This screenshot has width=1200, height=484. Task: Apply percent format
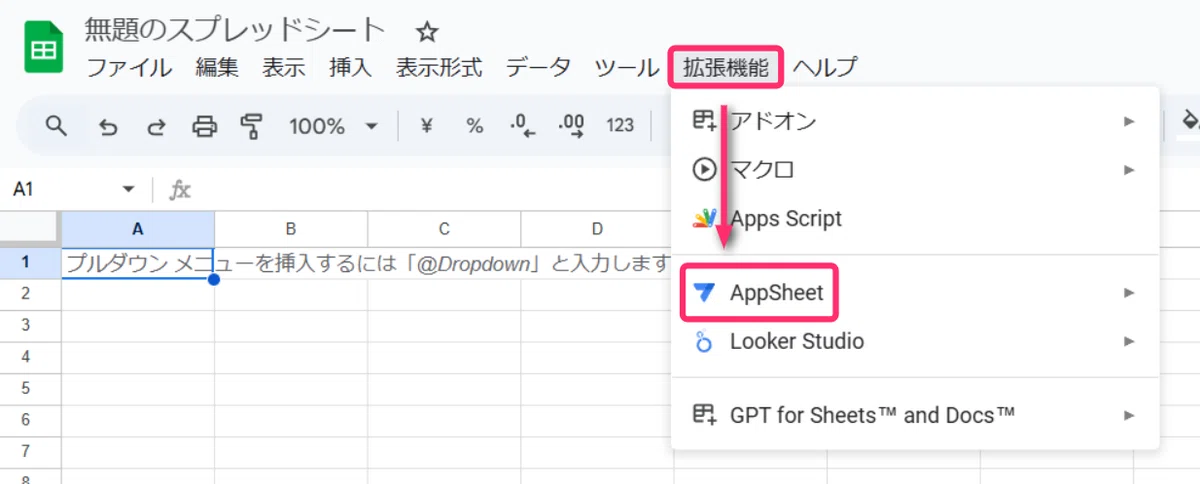(475, 126)
